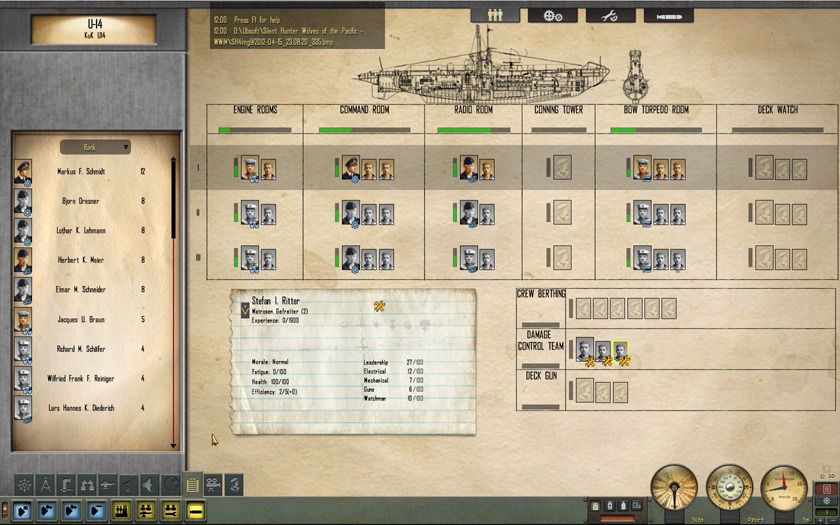Select highlighted third Damage Control Team member

(620, 351)
